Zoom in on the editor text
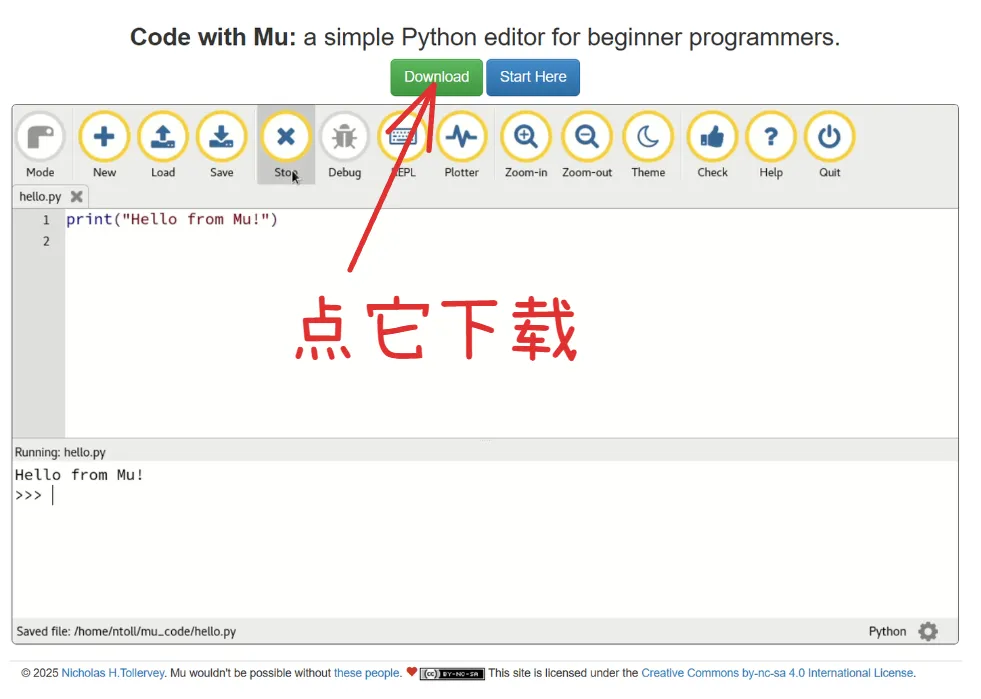The width and height of the screenshot is (981, 699). (x=526, y=137)
